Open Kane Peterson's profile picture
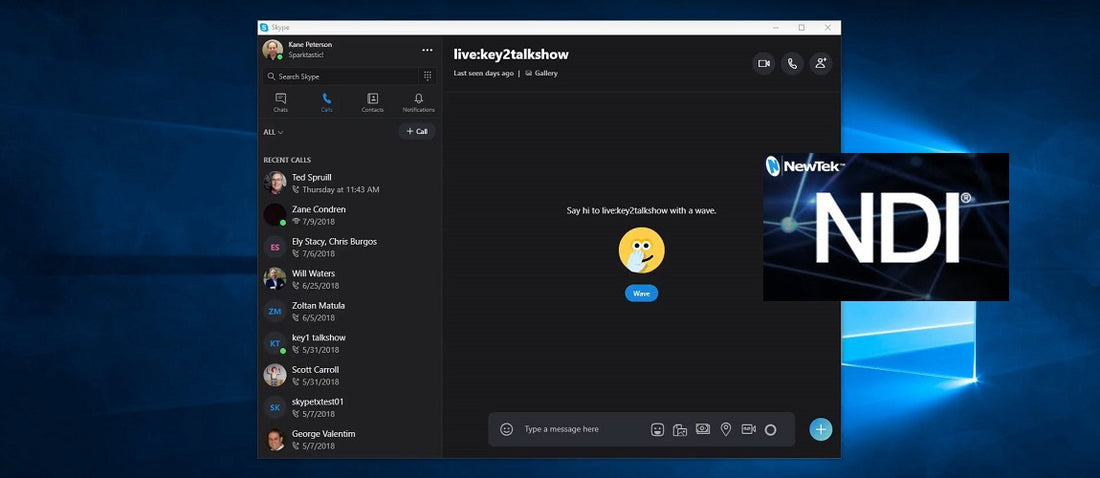The width and height of the screenshot is (1100, 478). coord(272,50)
